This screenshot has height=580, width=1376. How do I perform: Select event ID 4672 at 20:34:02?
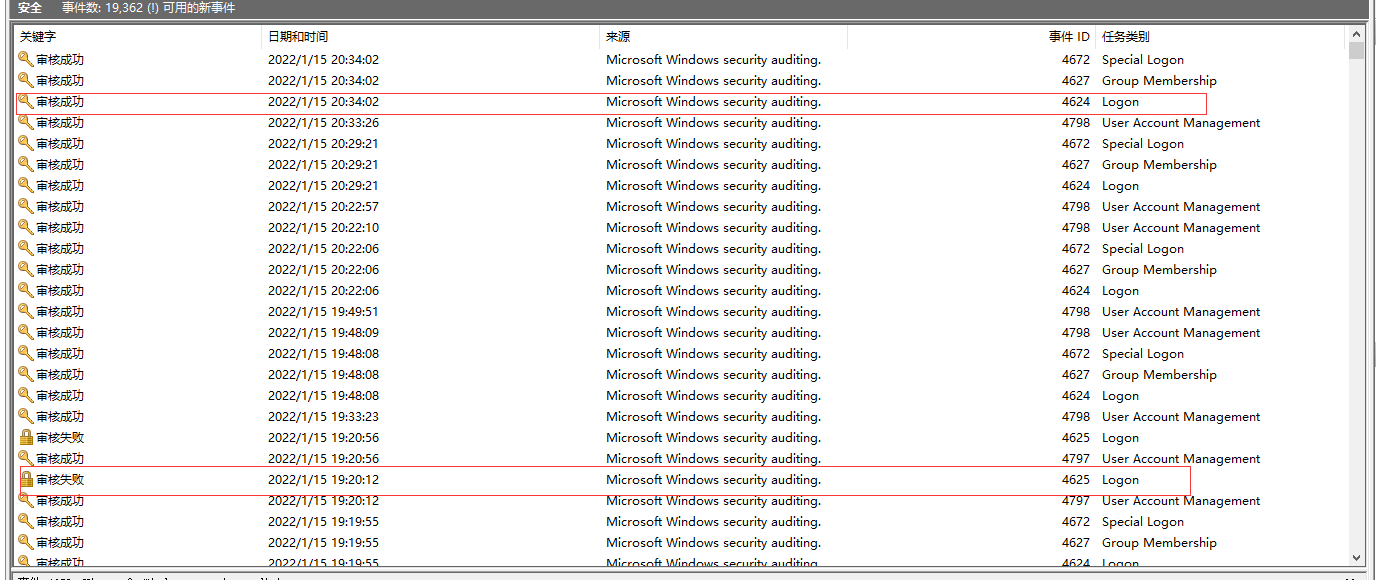click(1076, 59)
